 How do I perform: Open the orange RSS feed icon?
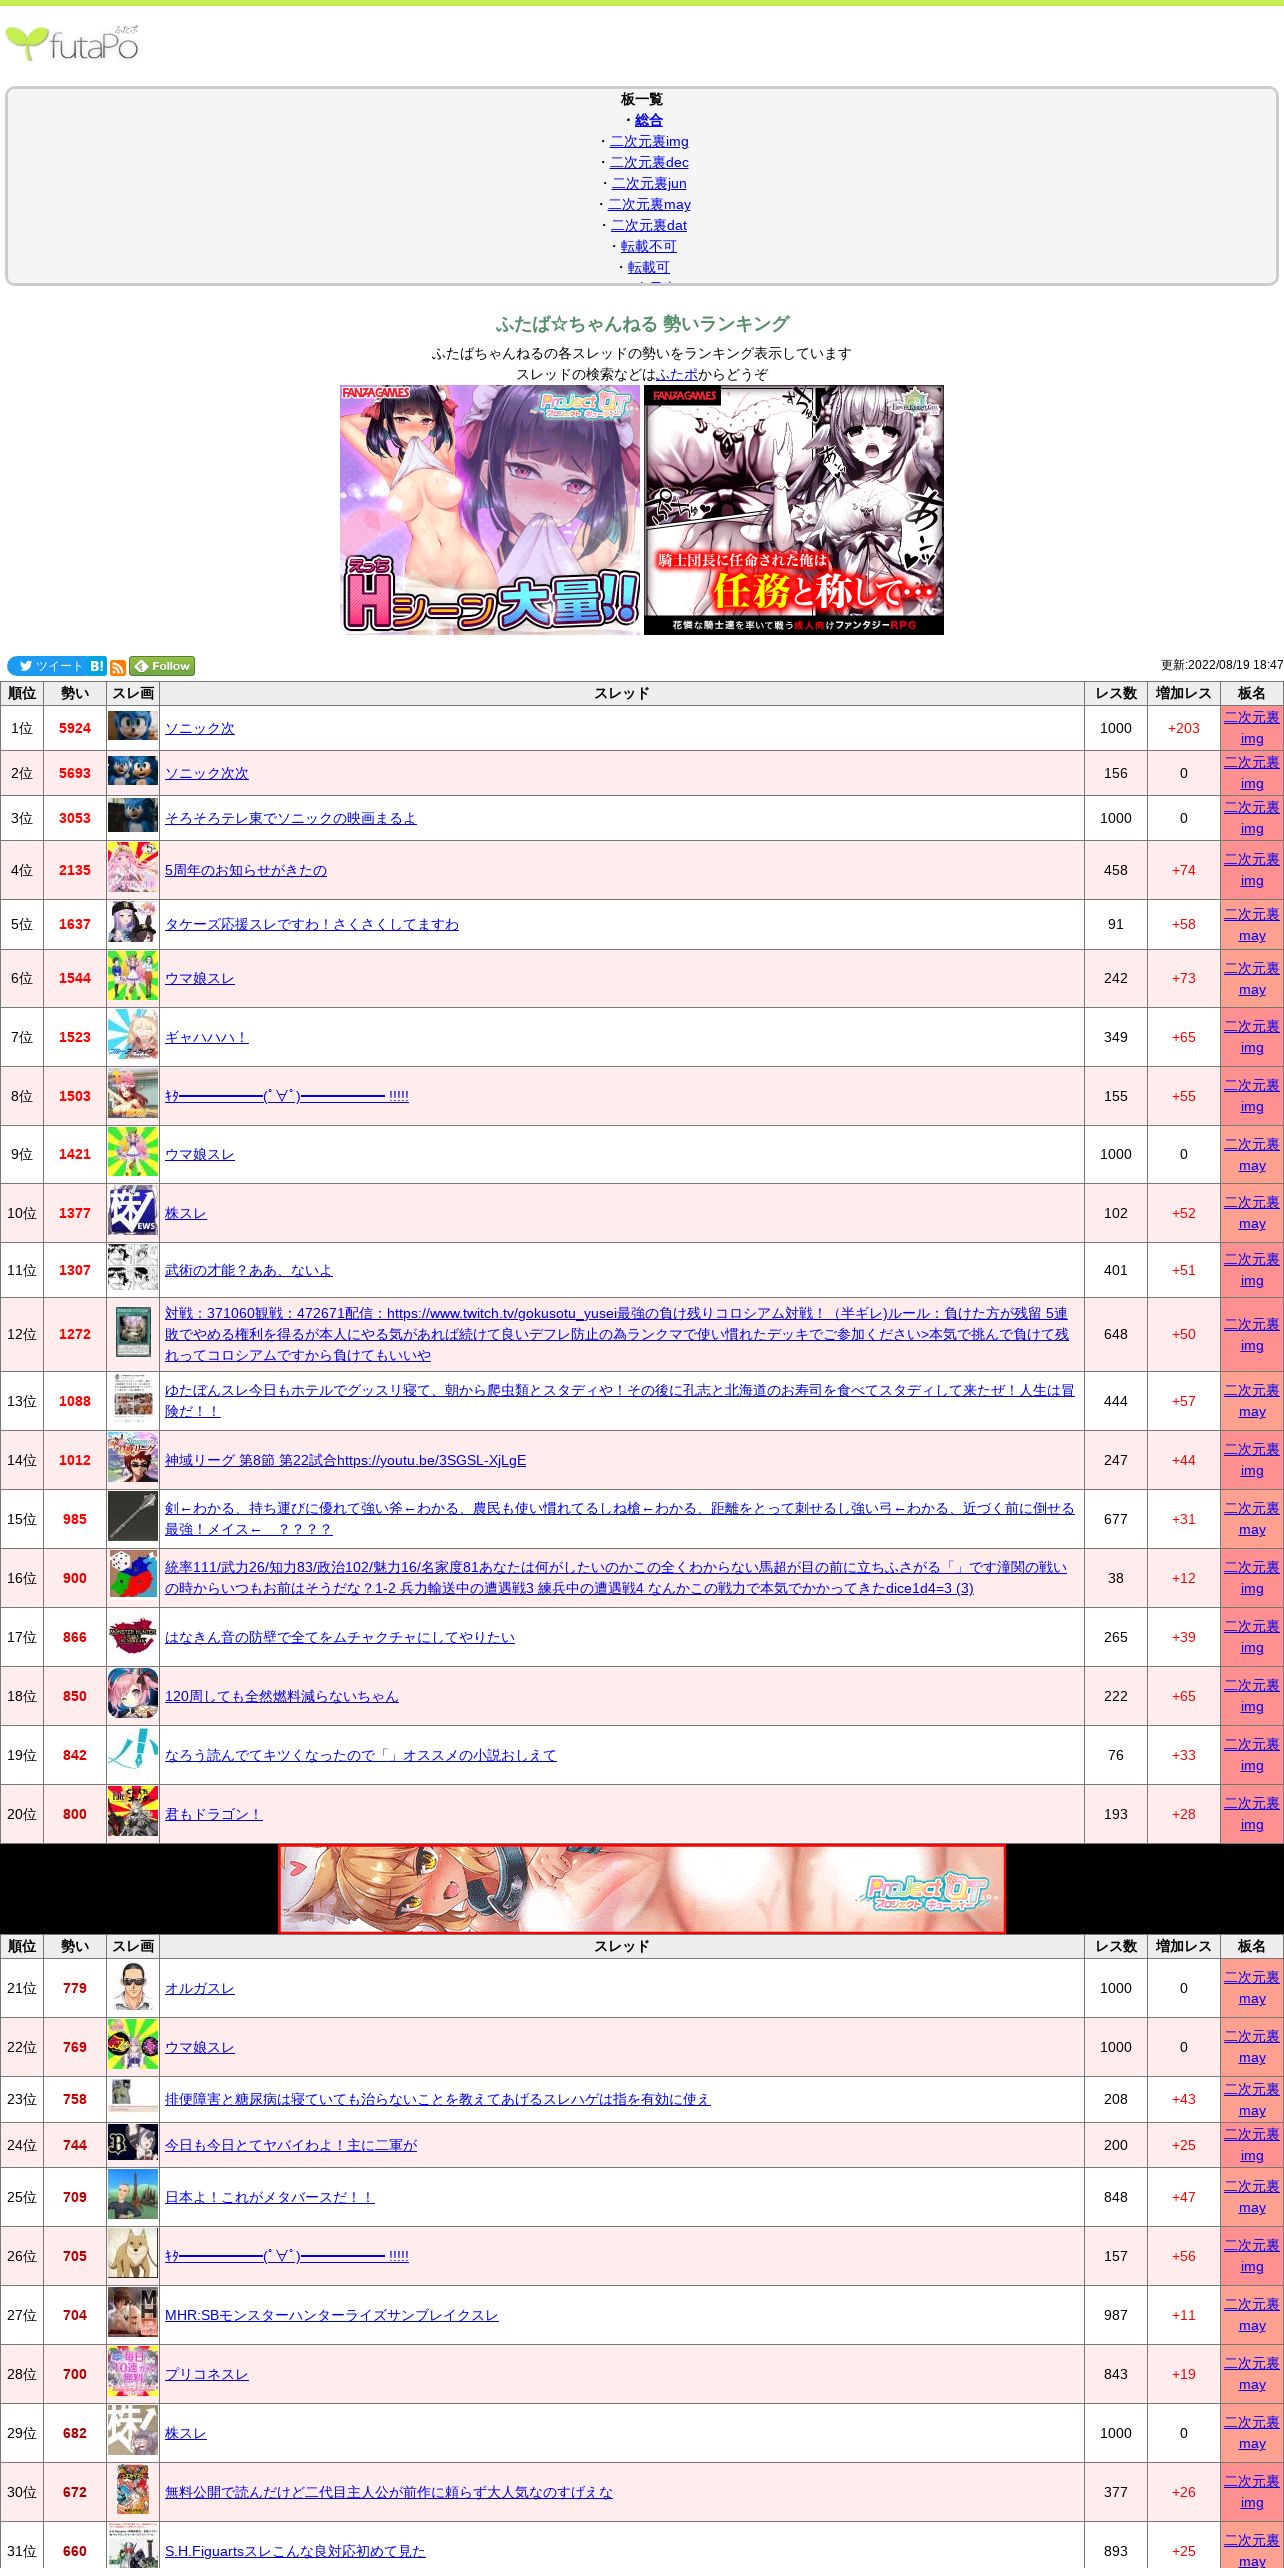(118, 668)
